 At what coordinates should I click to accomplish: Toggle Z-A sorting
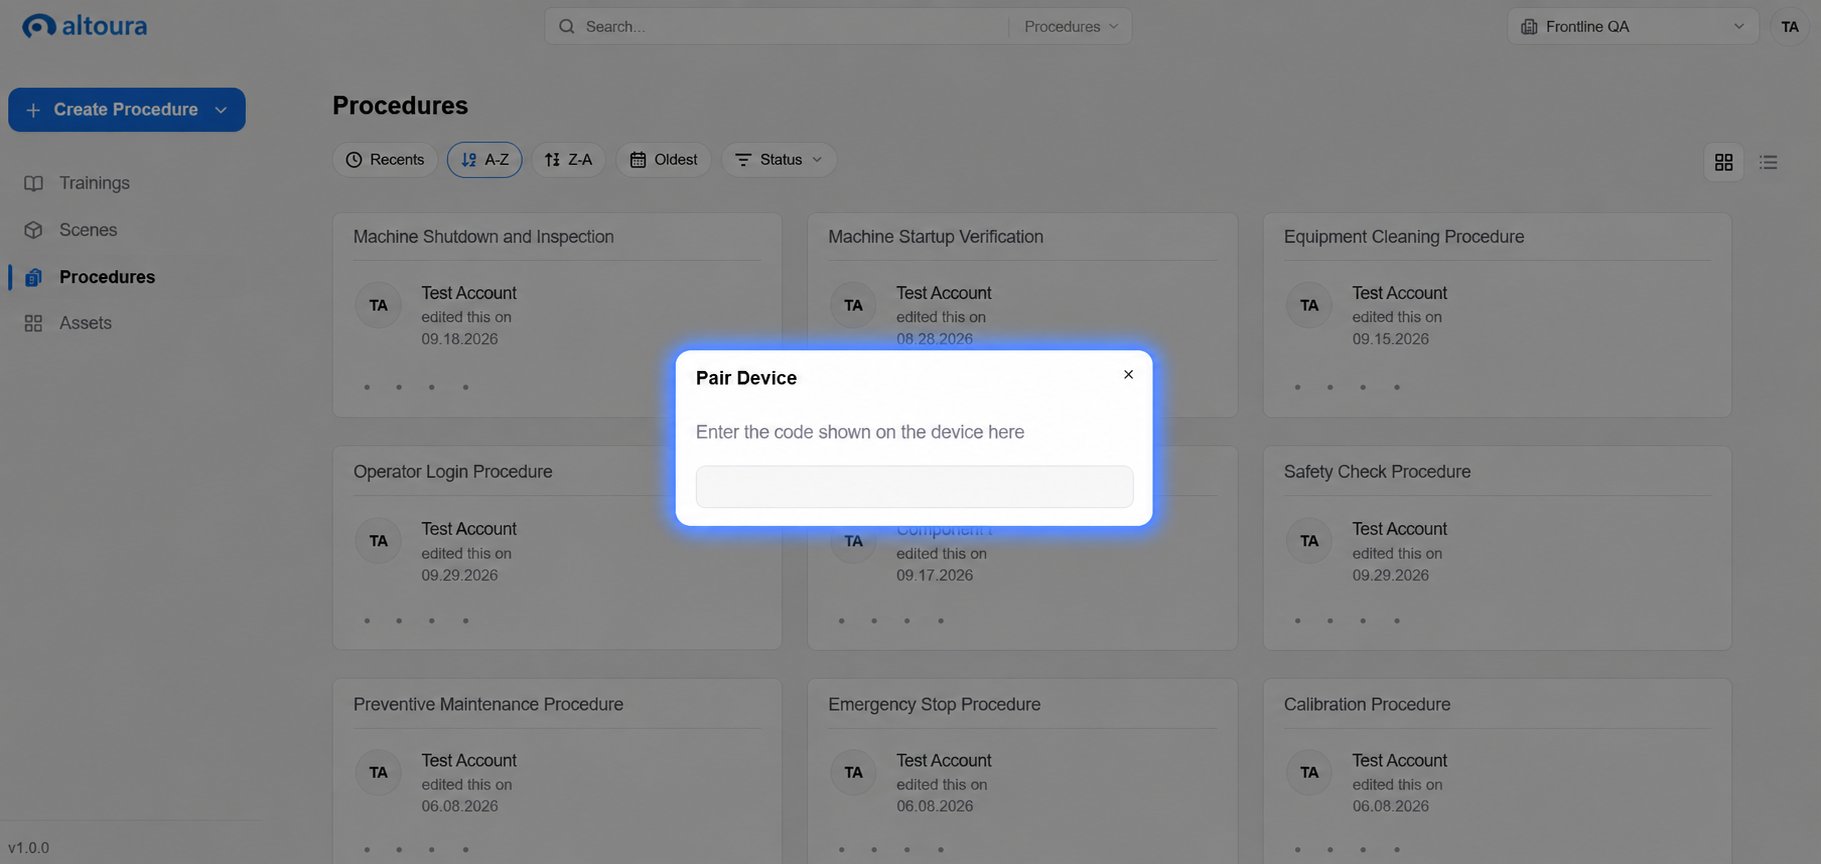tap(568, 160)
